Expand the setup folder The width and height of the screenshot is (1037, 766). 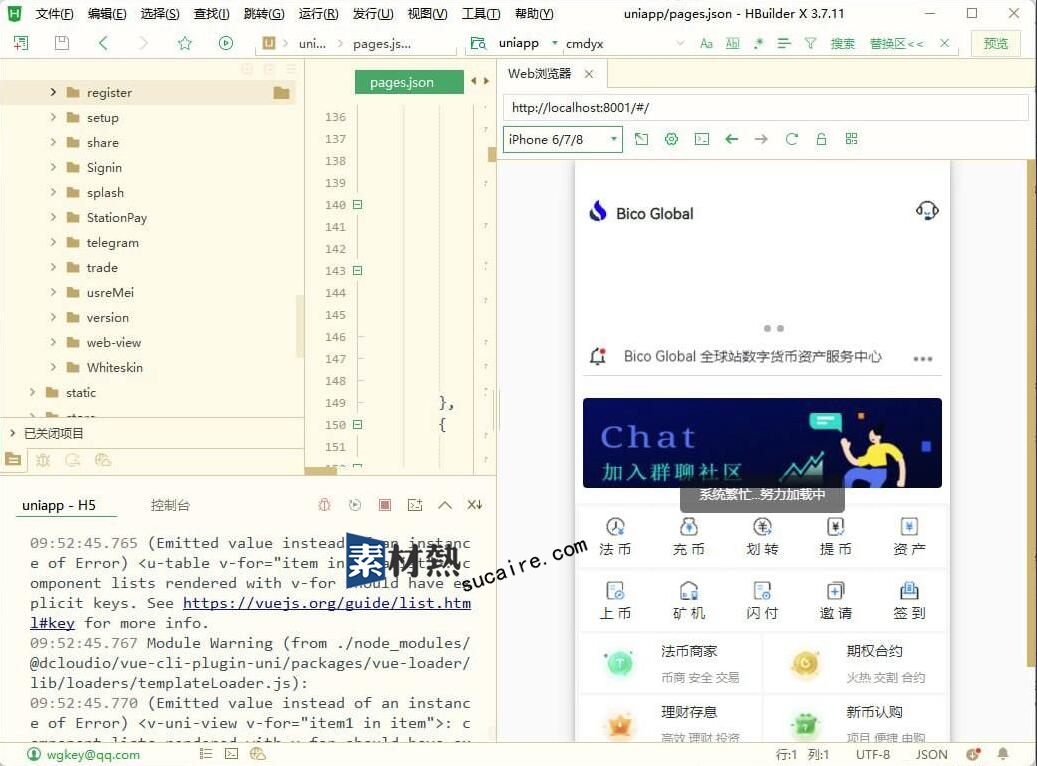[x=53, y=117]
